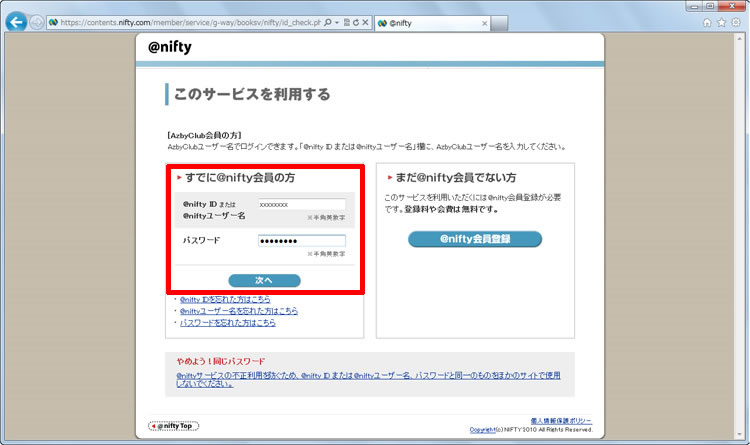Image resolution: width=750 pixels, height=445 pixels.
Task: Click the @nifty ID or username input field
Action: click(x=301, y=204)
